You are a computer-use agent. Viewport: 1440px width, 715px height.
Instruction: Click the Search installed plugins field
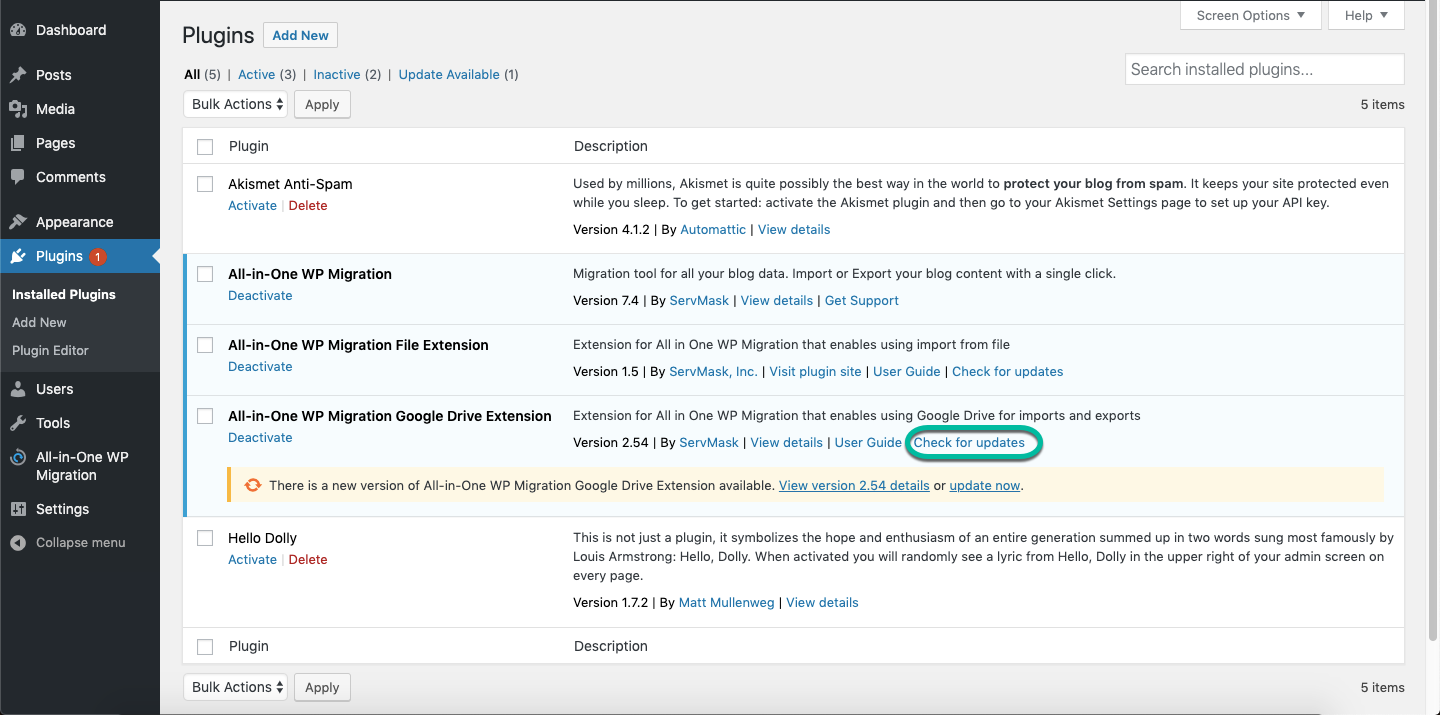pos(1264,69)
